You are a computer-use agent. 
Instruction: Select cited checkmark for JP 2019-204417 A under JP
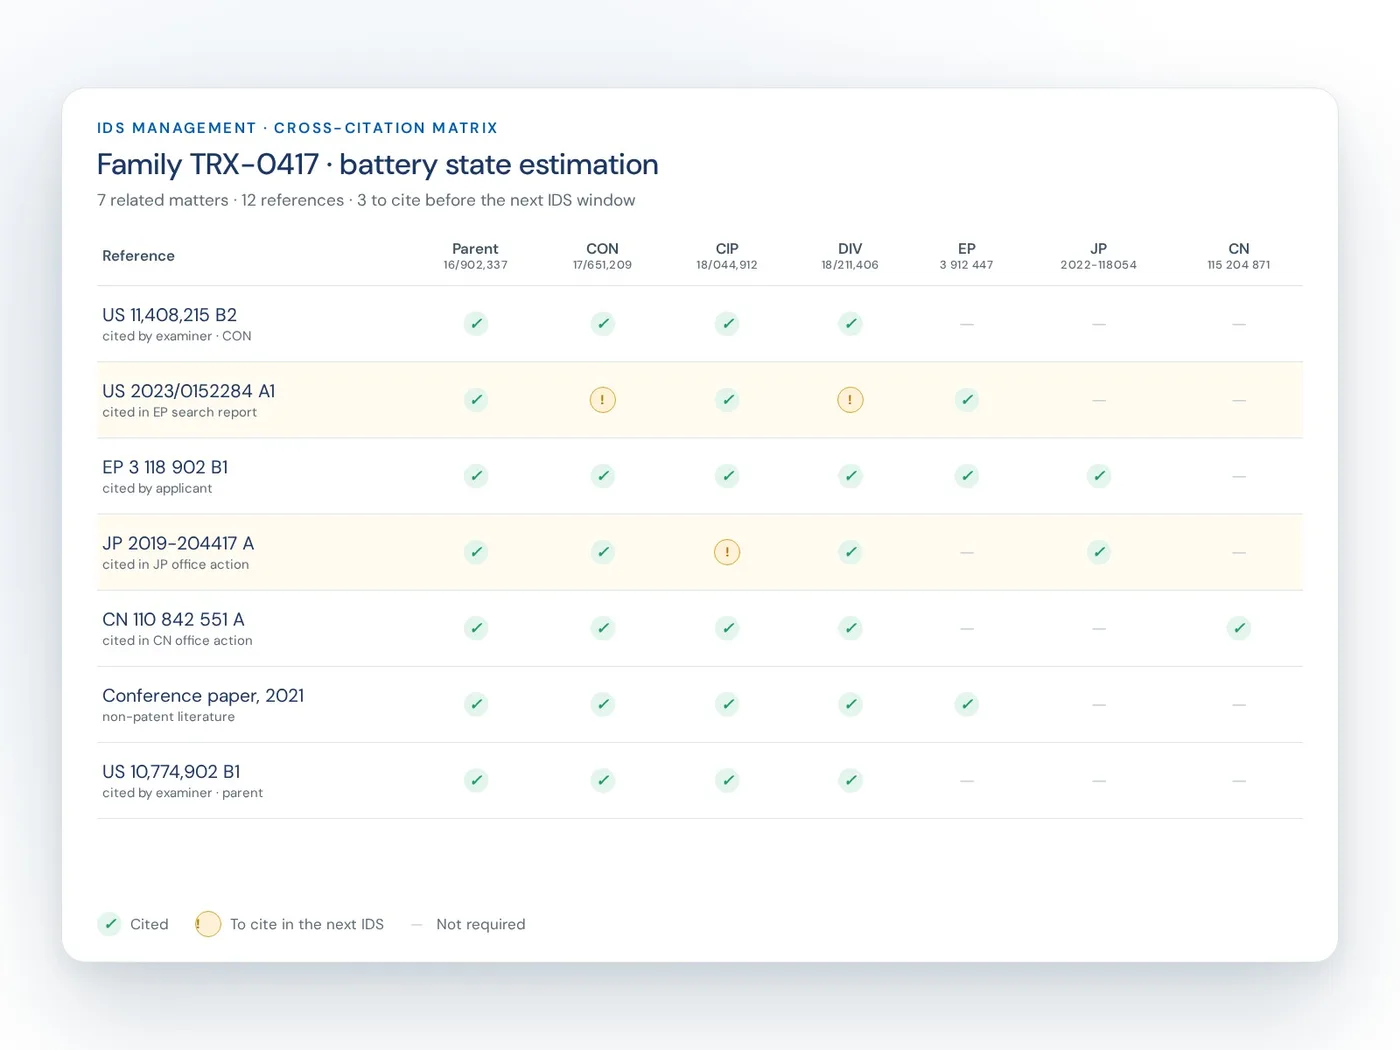point(1099,552)
